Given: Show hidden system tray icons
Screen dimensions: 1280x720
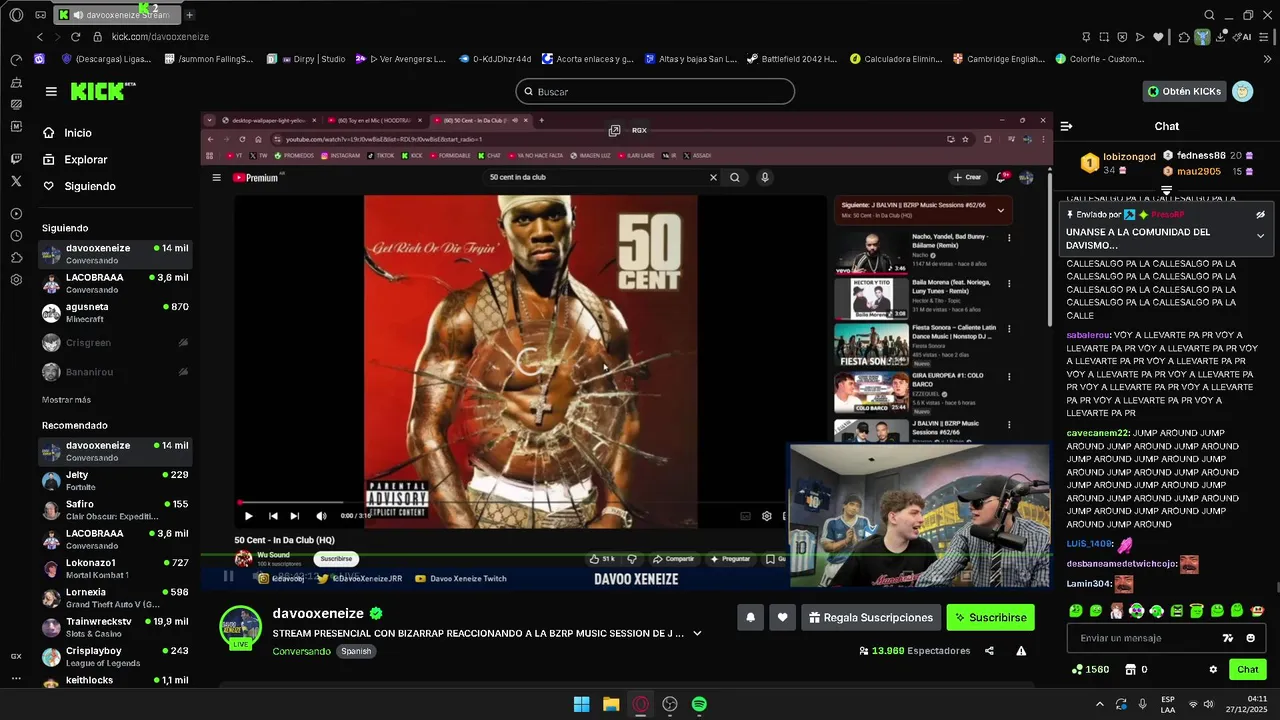Looking at the screenshot, I should 1099,704.
